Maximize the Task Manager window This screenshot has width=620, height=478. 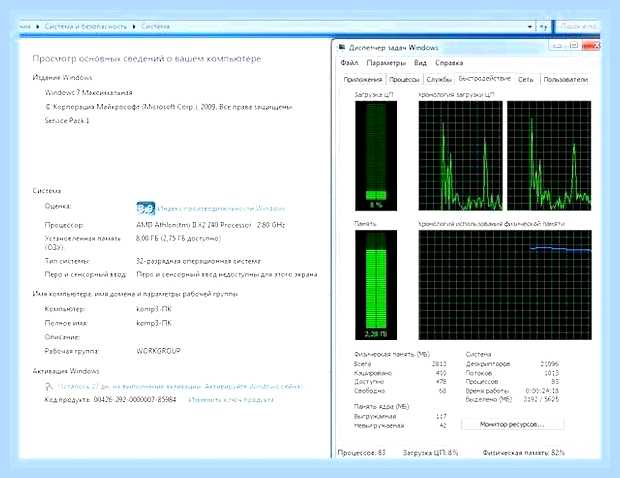pos(574,46)
